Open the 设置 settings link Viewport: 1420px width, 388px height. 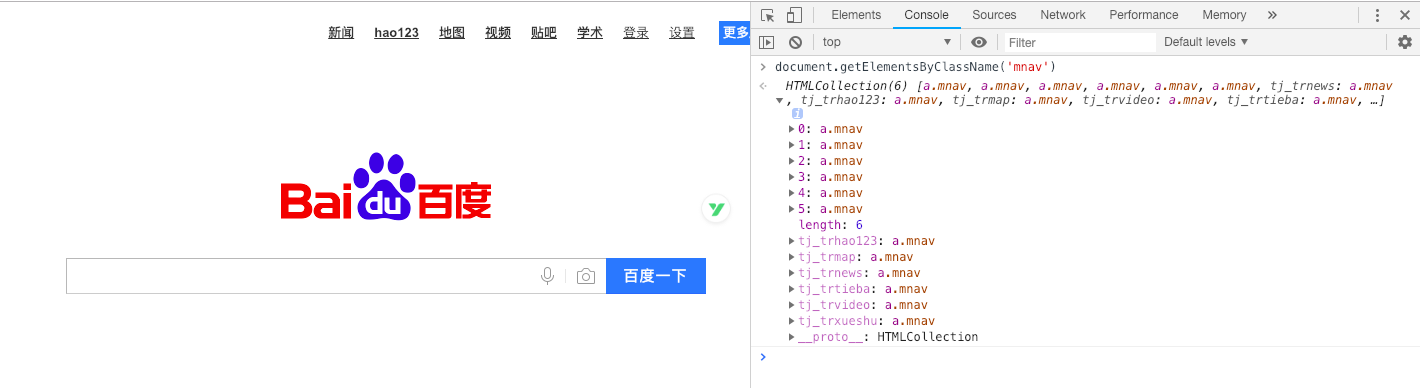coord(682,33)
